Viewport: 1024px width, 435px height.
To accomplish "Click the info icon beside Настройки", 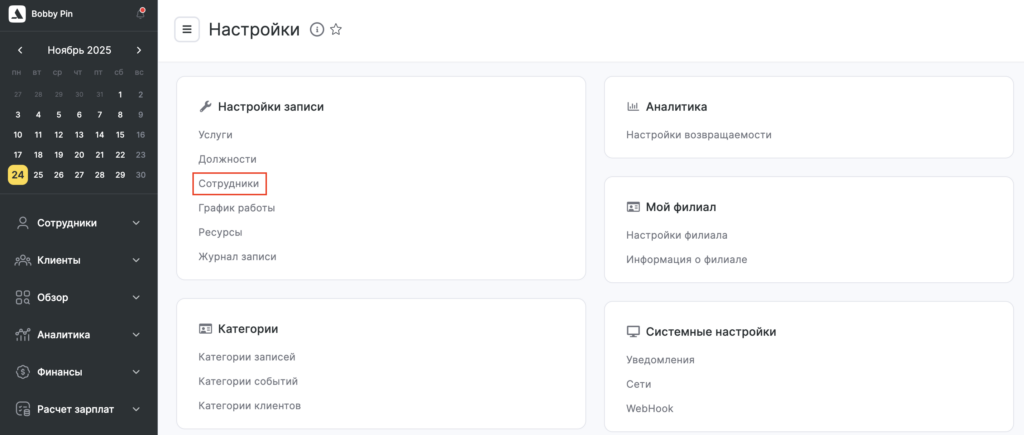I will tap(317, 30).
